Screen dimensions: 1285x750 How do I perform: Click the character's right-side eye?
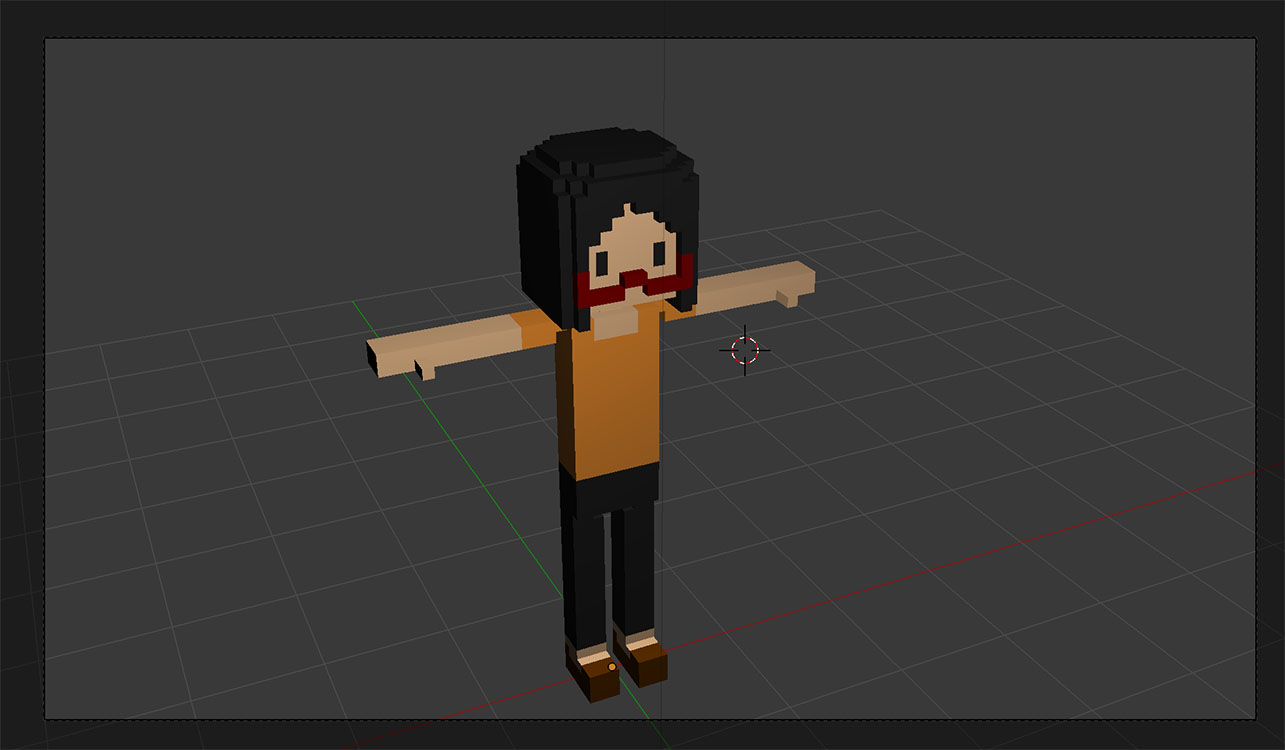pyautogui.click(x=658, y=256)
